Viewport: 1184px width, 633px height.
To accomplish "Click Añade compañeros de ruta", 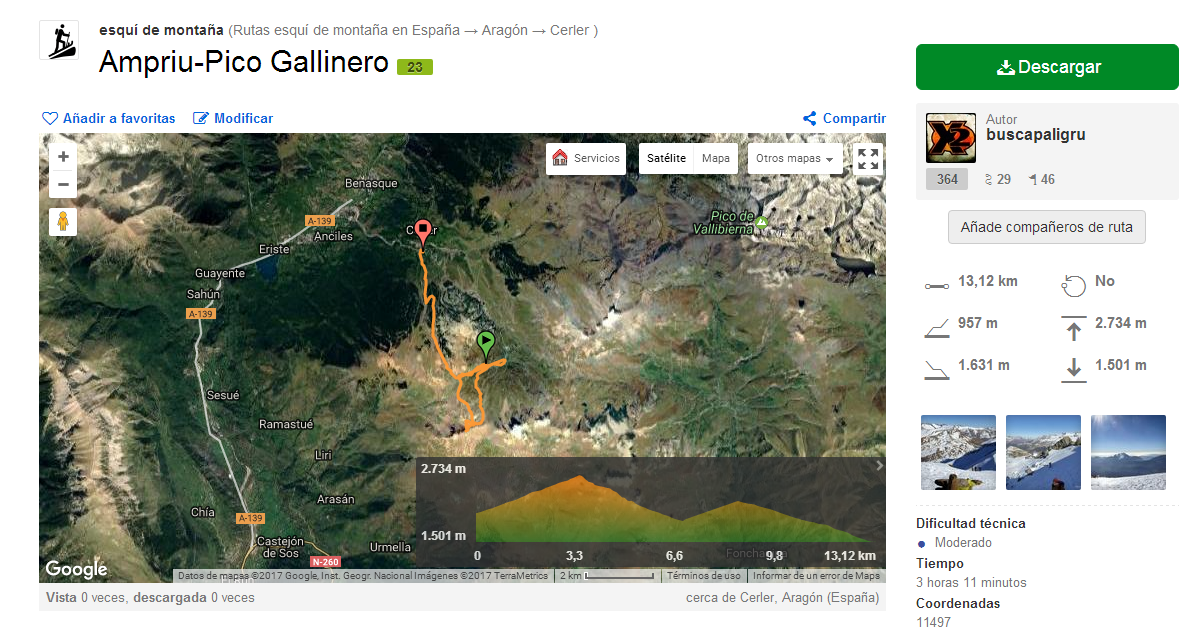I will coord(1047,227).
